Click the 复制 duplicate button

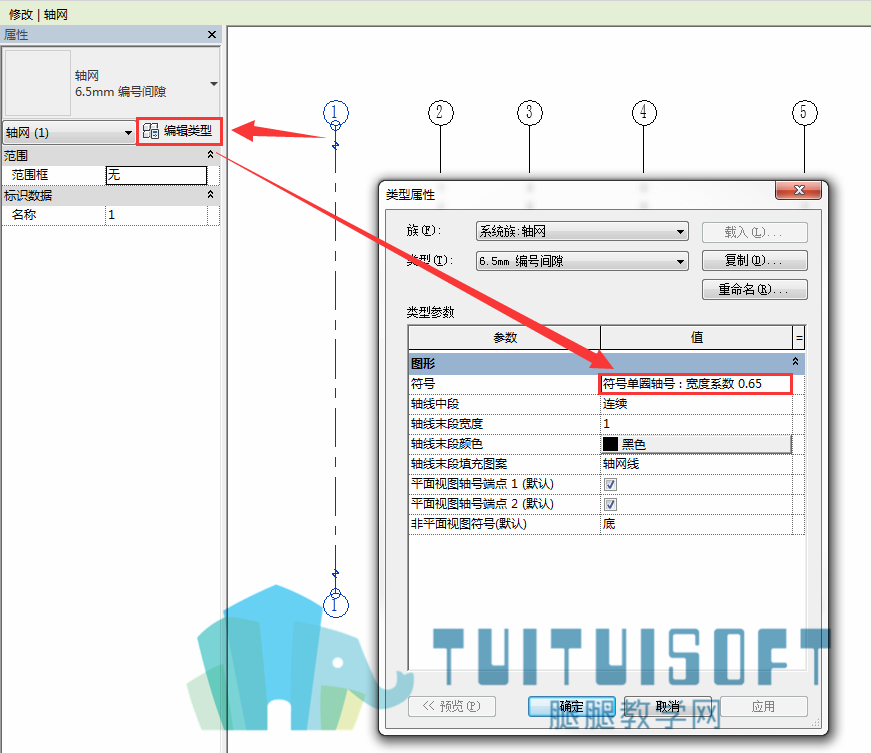pos(754,260)
